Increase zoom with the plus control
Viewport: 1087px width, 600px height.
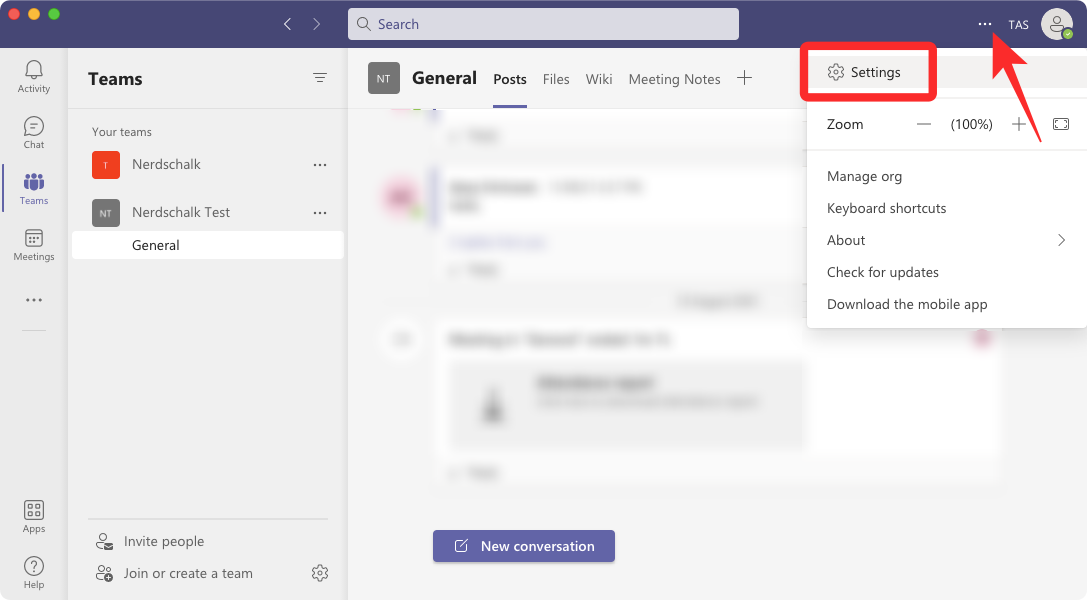[x=1018, y=124]
